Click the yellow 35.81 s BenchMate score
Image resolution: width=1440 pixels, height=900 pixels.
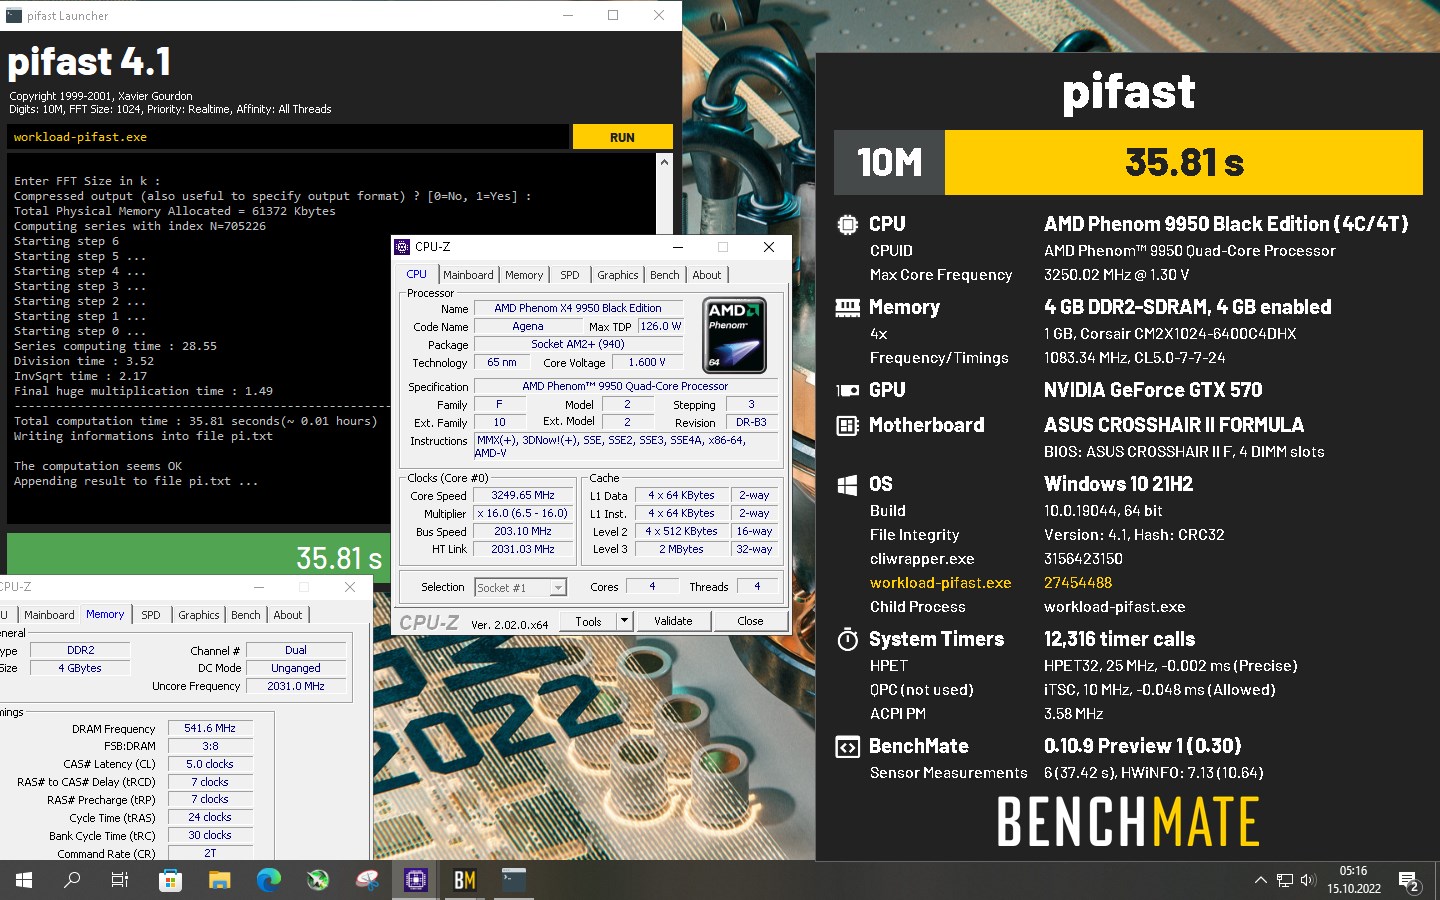tap(1184, 162)
